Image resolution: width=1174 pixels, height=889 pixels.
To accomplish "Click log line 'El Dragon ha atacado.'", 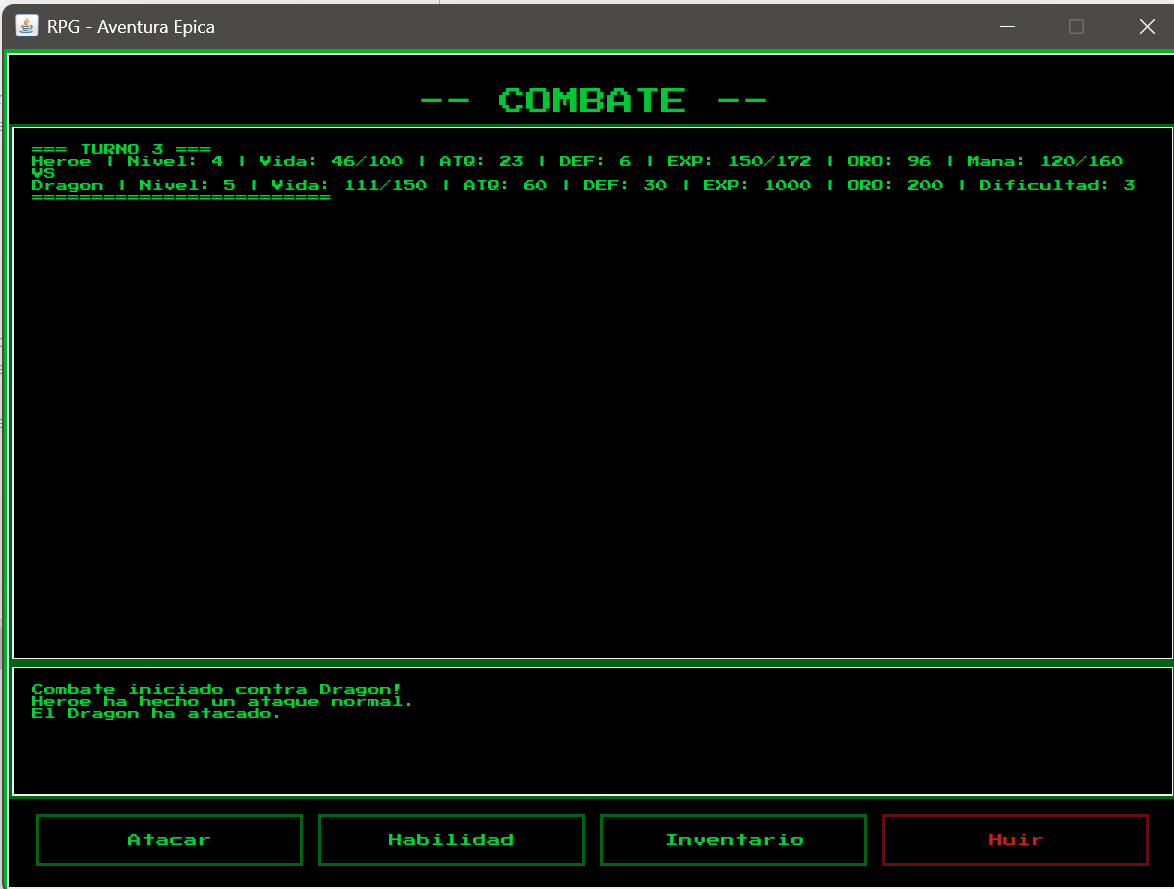I will (156, 713).
